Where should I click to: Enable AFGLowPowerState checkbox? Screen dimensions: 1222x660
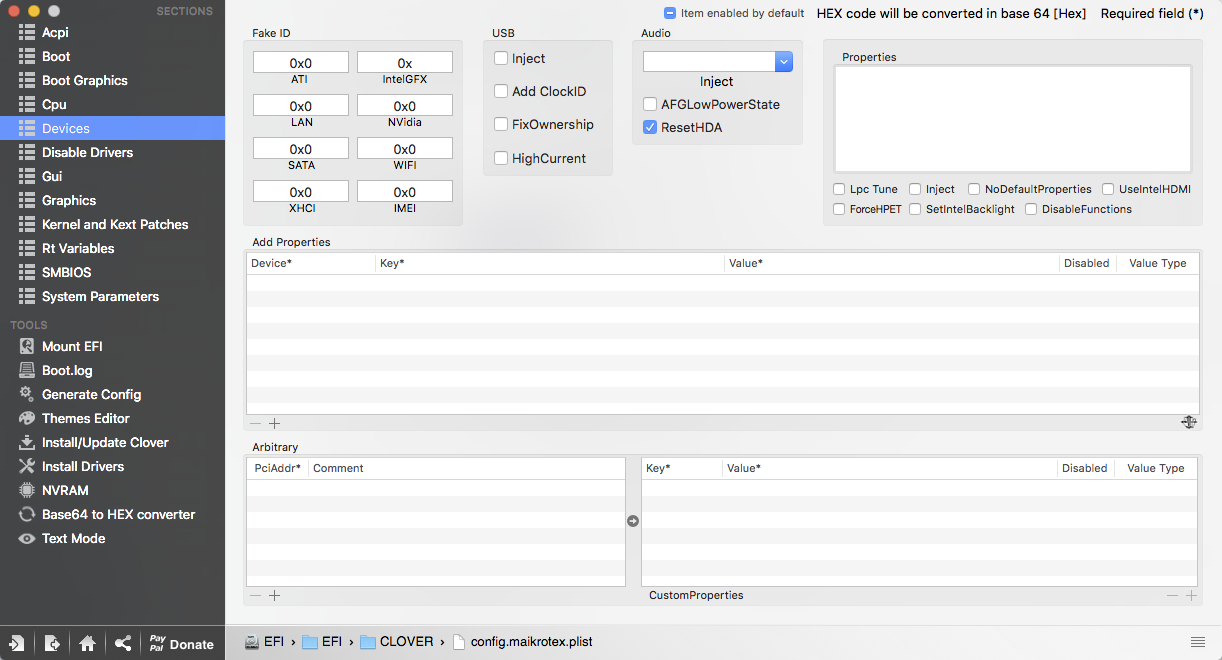pos(650,104)
